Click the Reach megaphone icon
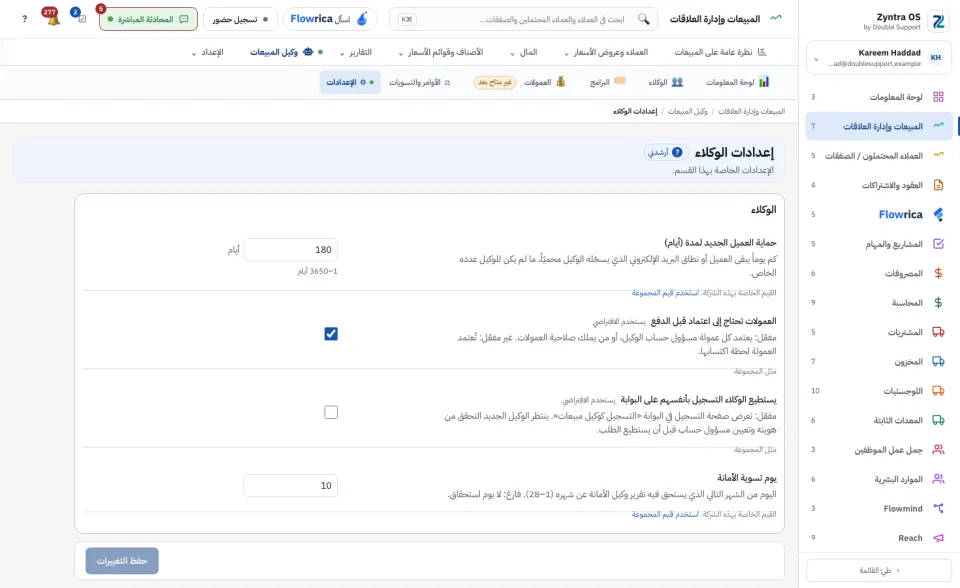Image resolution: width=960 pixels, height=588 pixels. point(938,538)
